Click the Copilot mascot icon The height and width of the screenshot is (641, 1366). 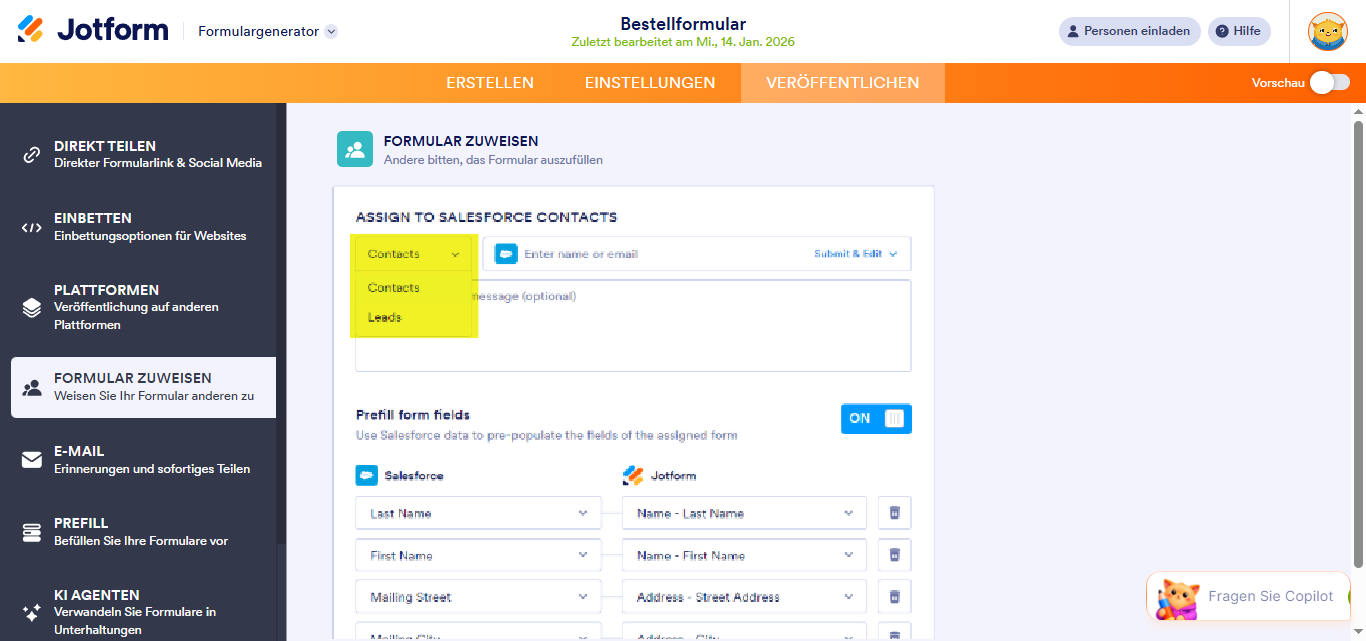click(x=1178, y=599)
